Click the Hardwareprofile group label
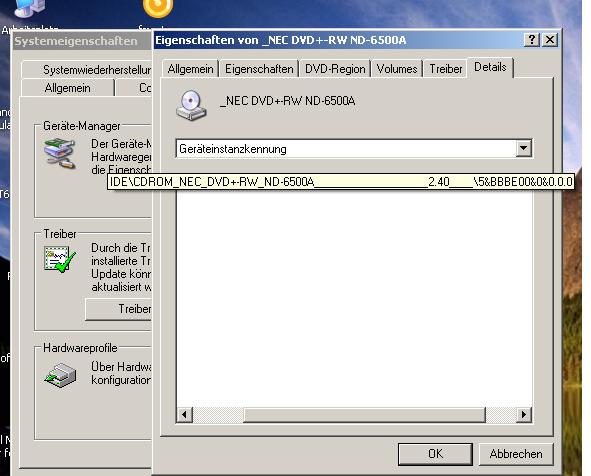591x476 pixels. pos(80,347)
